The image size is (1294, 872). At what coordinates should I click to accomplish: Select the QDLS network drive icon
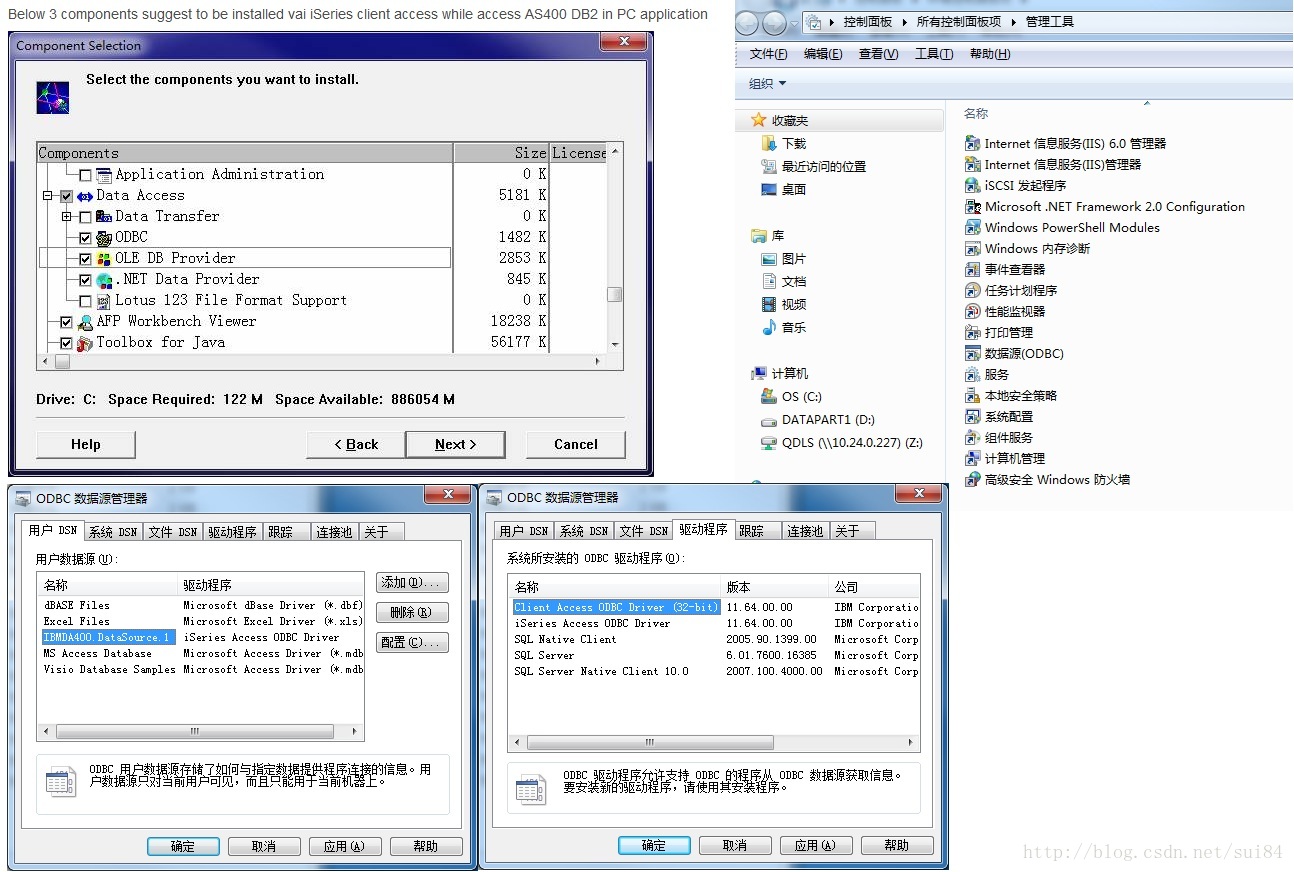768,443
